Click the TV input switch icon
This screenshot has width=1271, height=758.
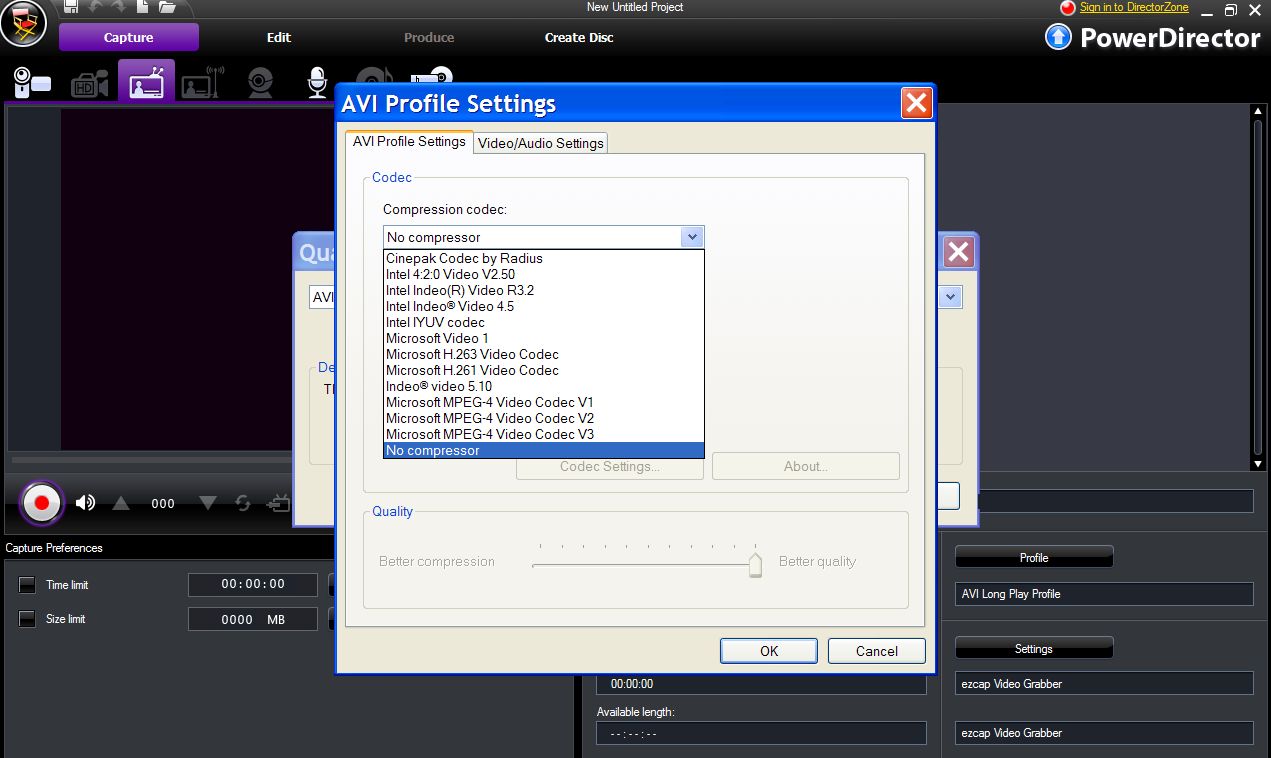point(280,503)
